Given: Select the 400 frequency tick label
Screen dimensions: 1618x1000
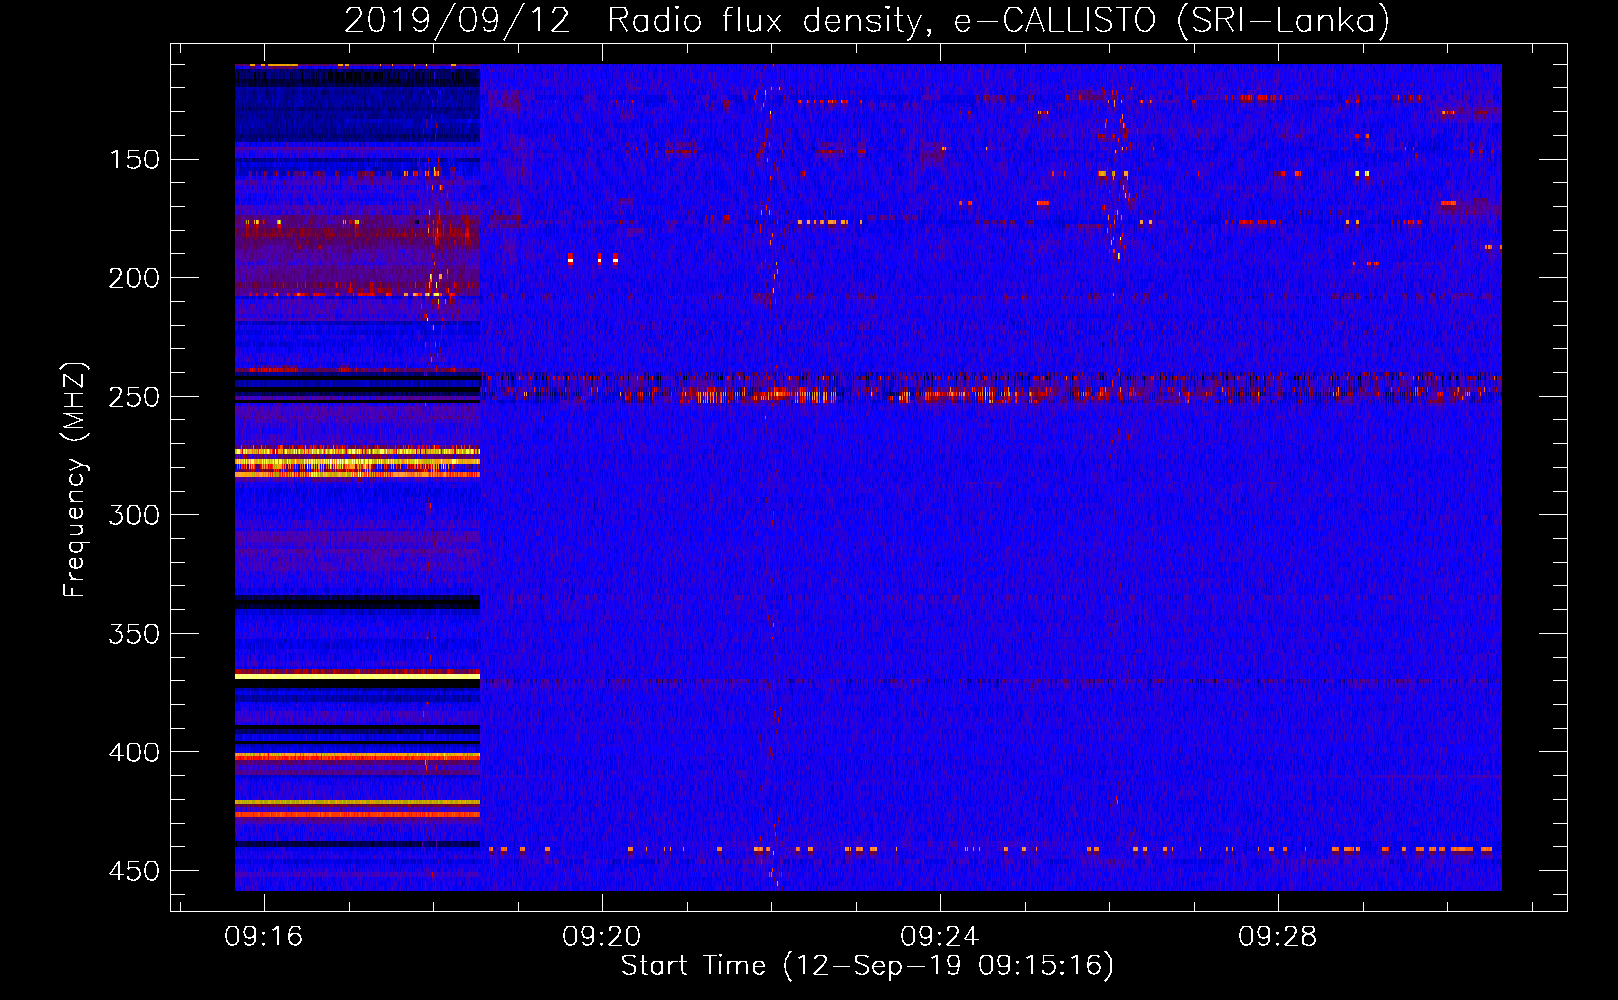Looking at the screenshot, I should tap(134, 752).
